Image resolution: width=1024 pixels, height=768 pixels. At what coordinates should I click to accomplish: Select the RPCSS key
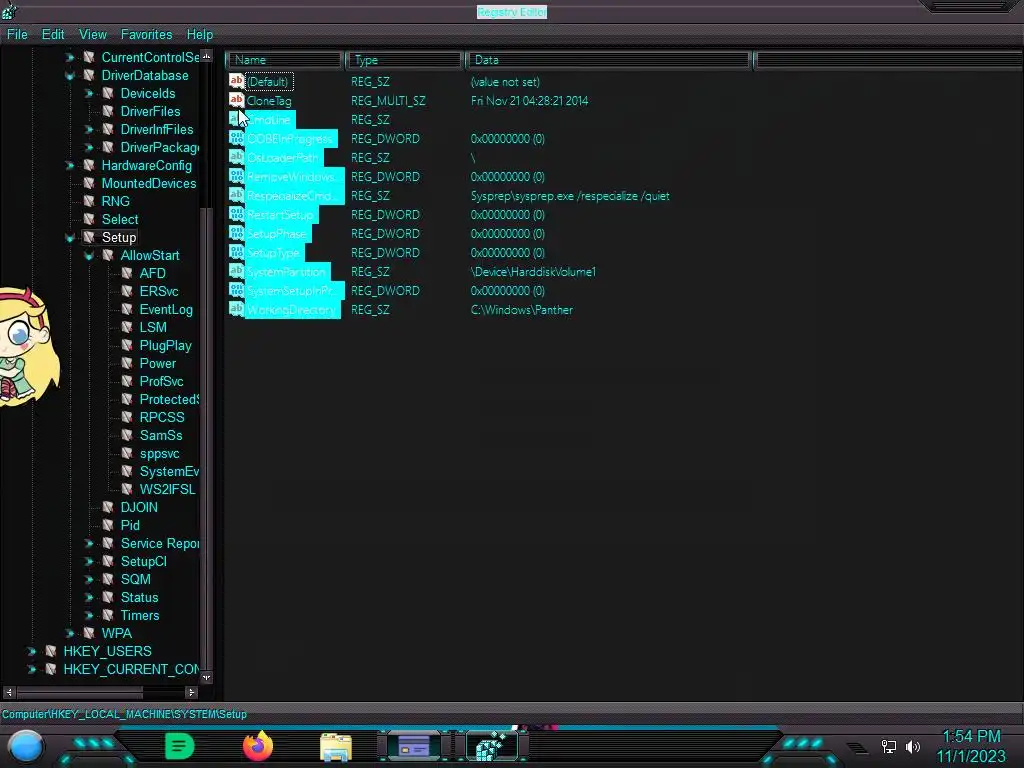162,417
